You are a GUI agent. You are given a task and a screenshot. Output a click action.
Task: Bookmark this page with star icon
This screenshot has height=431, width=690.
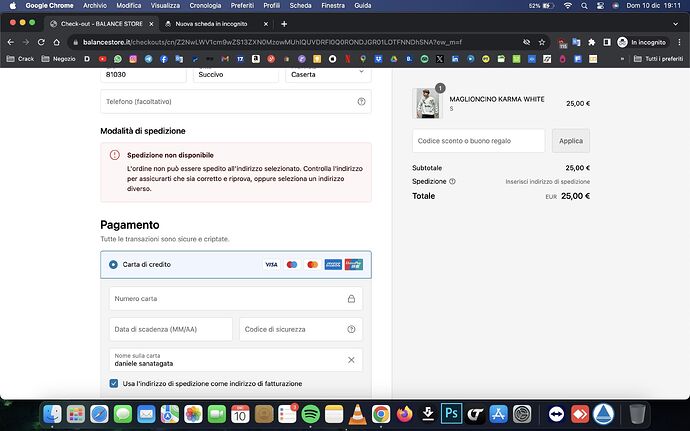pos(542,42)
